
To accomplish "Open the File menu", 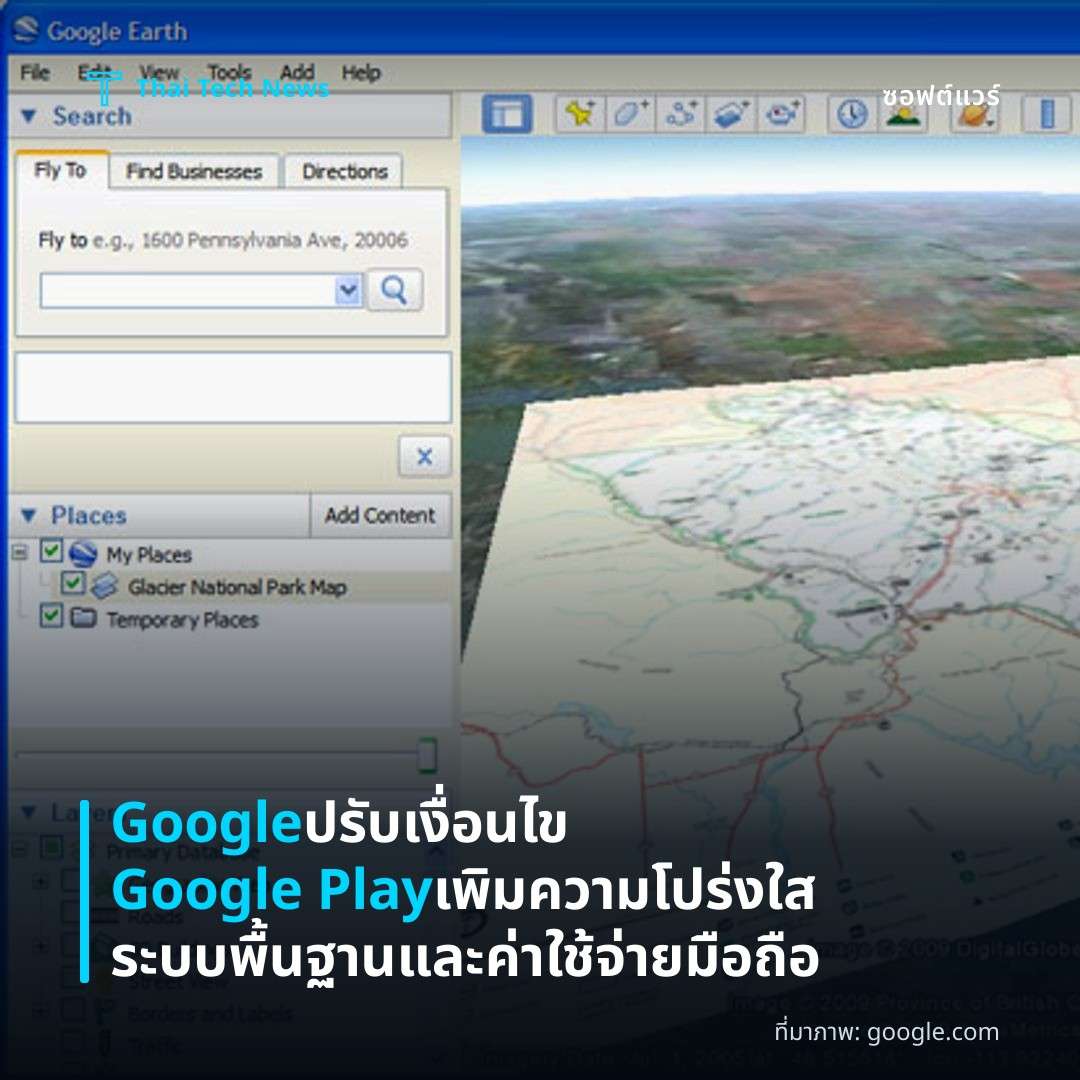I will tap(34, 72).
